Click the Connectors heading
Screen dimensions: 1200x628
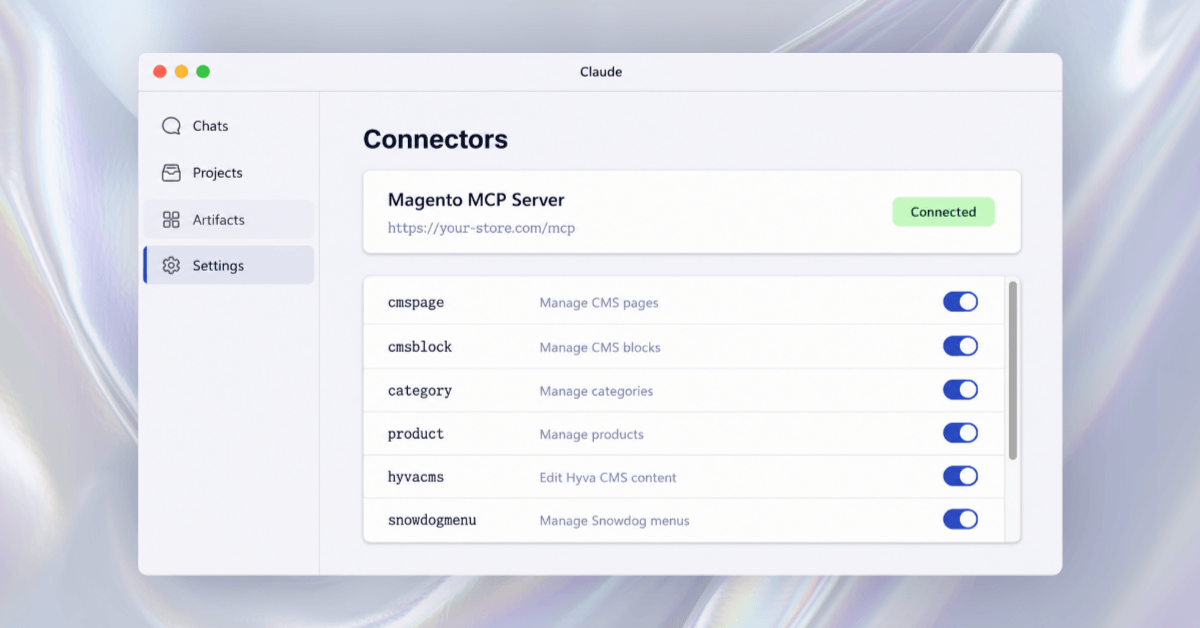click(x=435, y=139)
